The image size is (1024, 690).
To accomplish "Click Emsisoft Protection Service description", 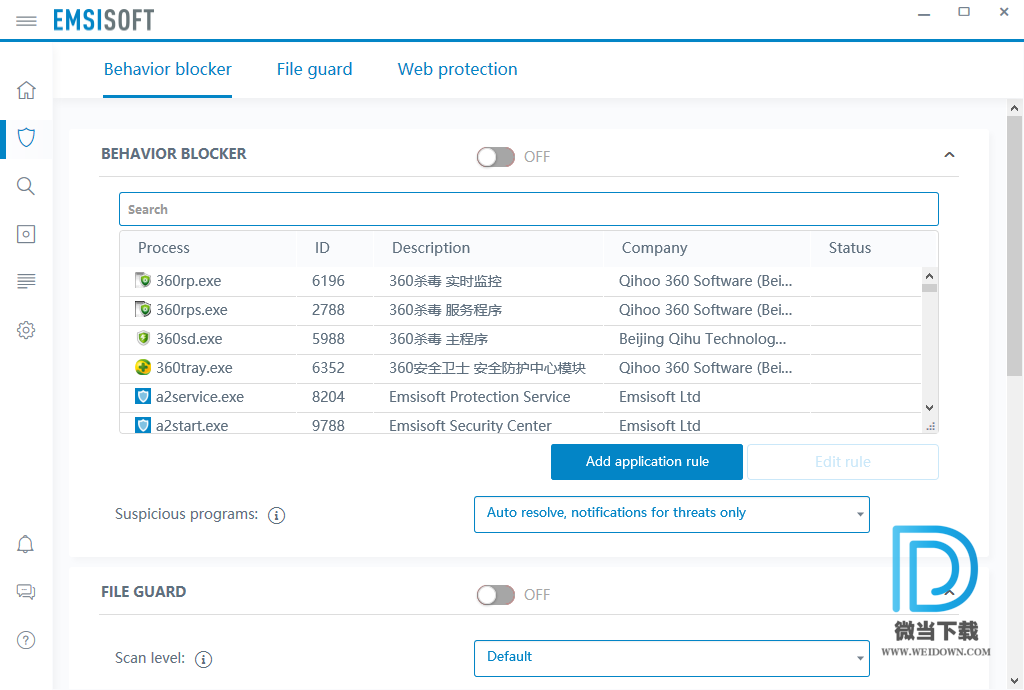I will tap(479, 397).
